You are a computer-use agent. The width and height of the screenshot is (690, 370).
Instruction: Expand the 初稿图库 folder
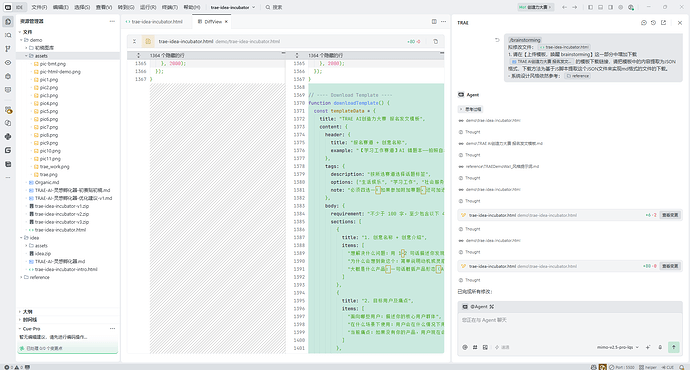coord(26,48)
